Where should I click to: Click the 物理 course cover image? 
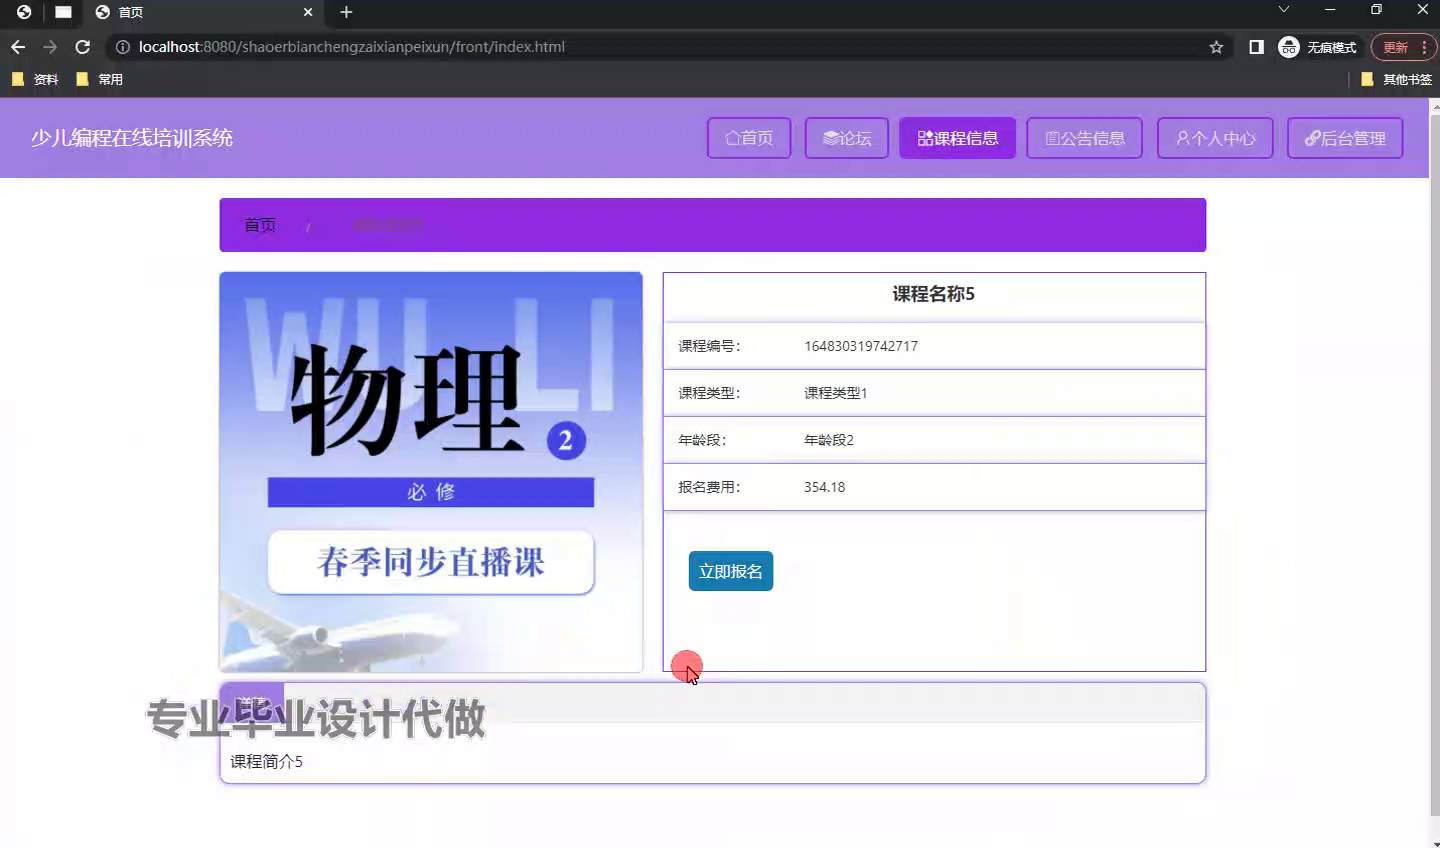pyautogui.click(x=431, y=472)
